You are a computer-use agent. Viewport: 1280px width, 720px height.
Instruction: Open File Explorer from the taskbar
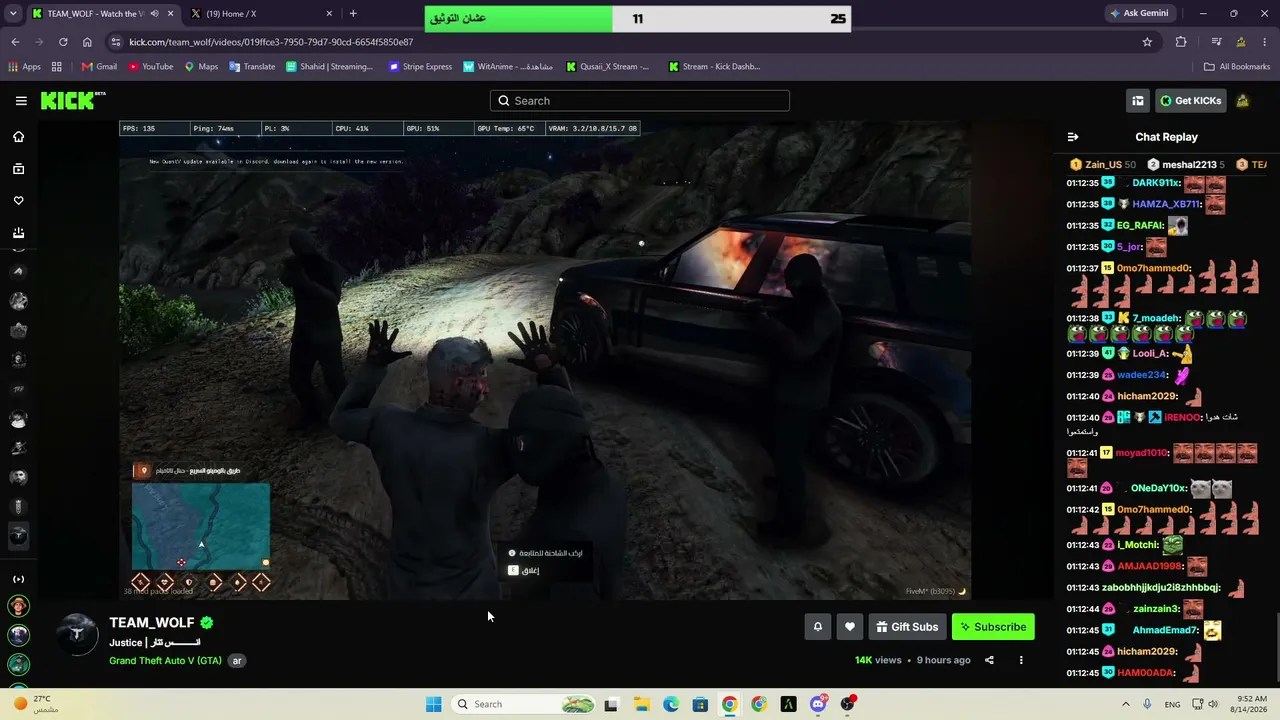641,704
